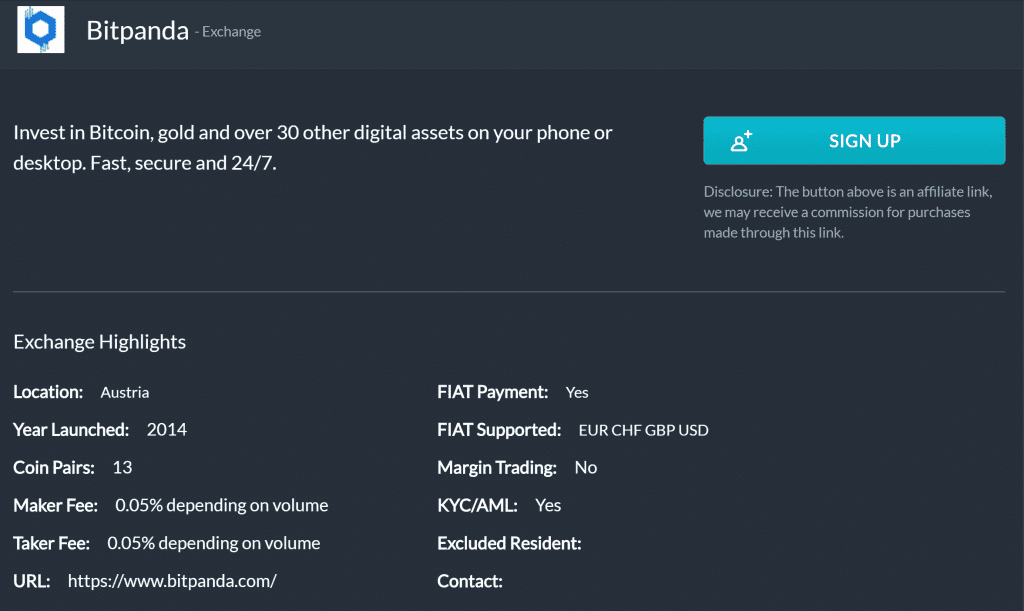Image resolution: width=1024 pixels, height=611 pixels.
Task: Click the Margin Trading No value
Action: pos(585,468)
